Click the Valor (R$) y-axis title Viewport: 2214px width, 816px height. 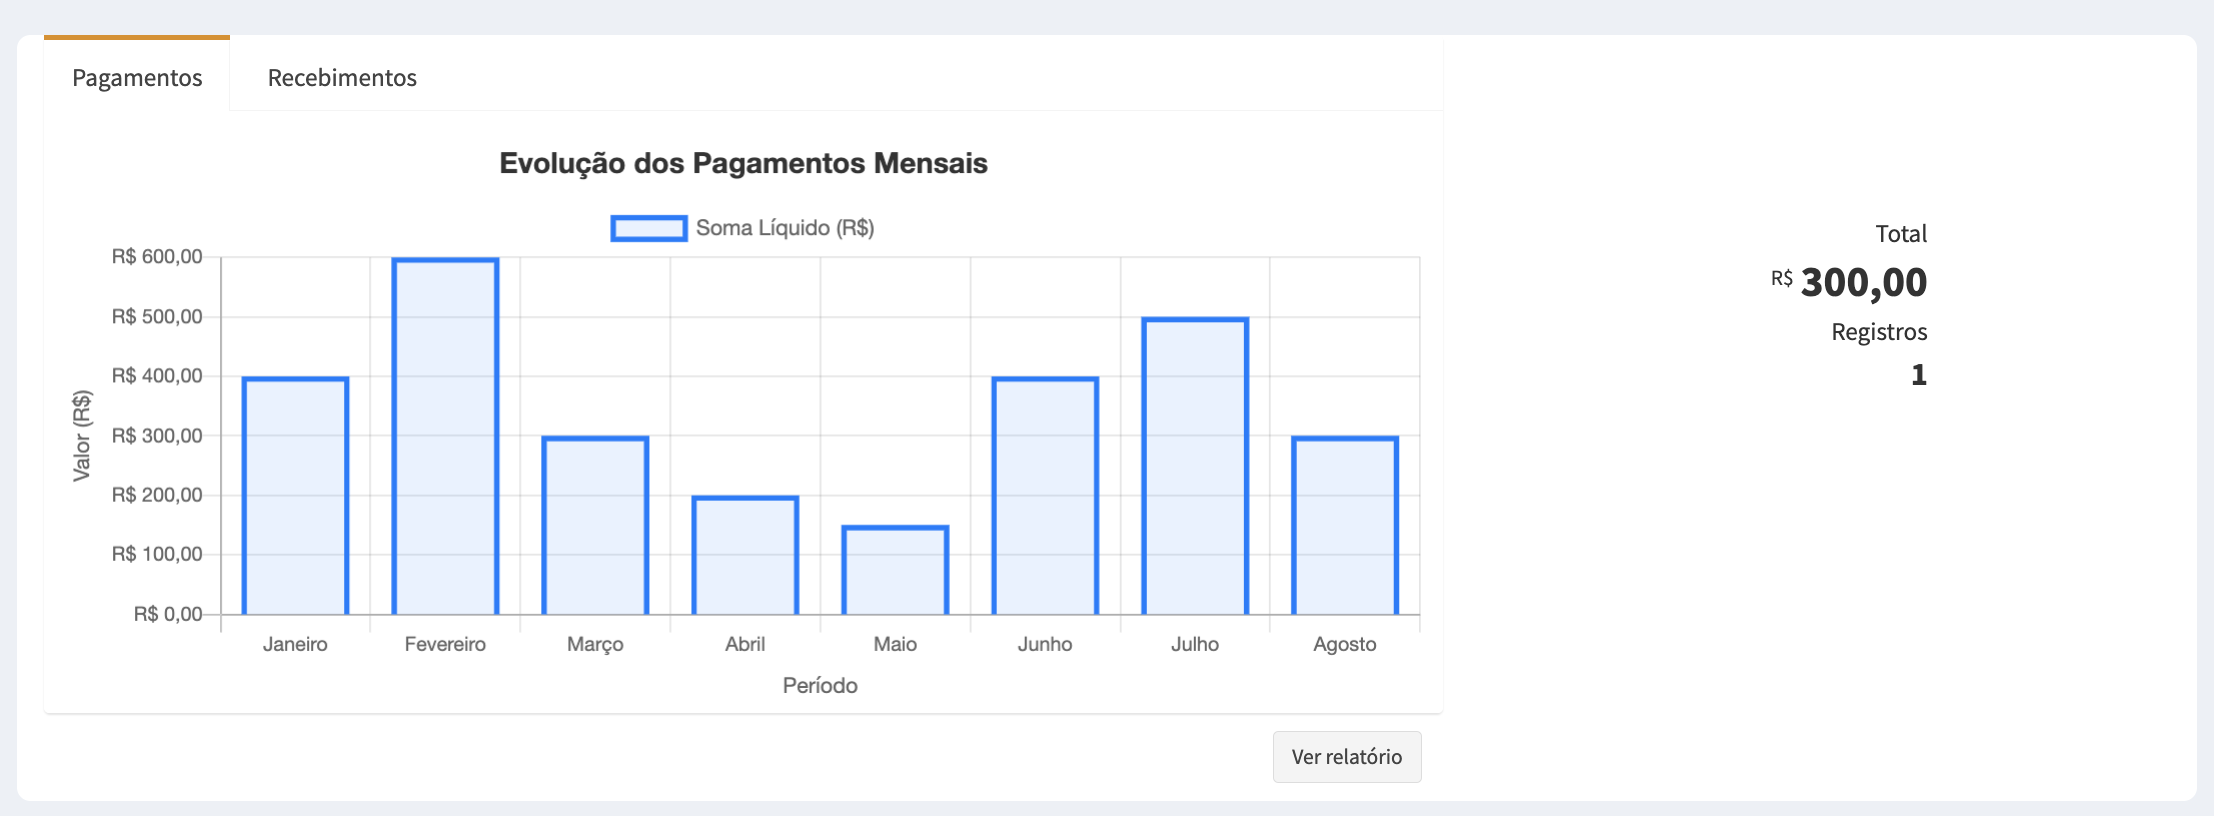point(82,436)
